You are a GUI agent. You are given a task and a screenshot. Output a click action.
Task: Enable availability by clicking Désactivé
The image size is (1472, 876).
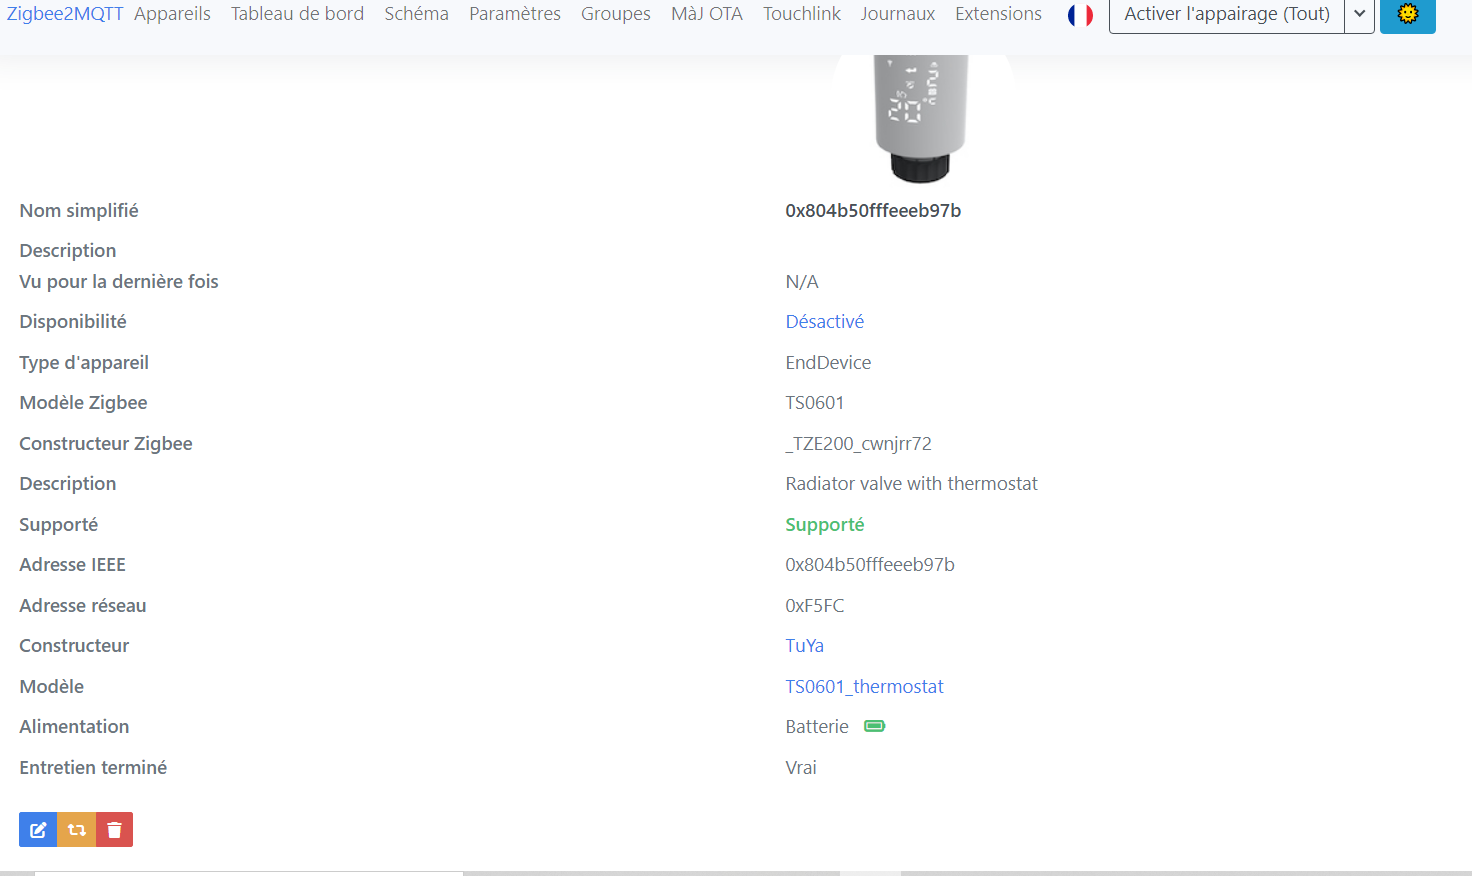click(824, 320)
